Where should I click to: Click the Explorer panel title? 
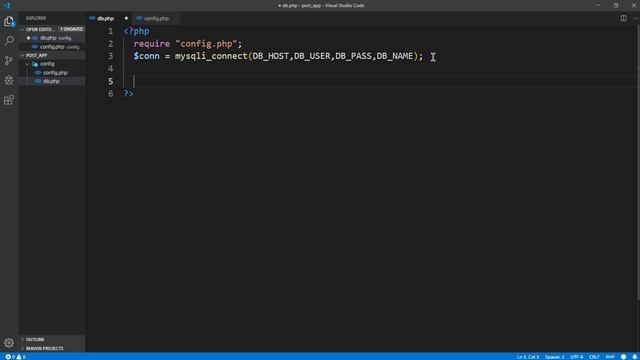click(x=36, y=18)
